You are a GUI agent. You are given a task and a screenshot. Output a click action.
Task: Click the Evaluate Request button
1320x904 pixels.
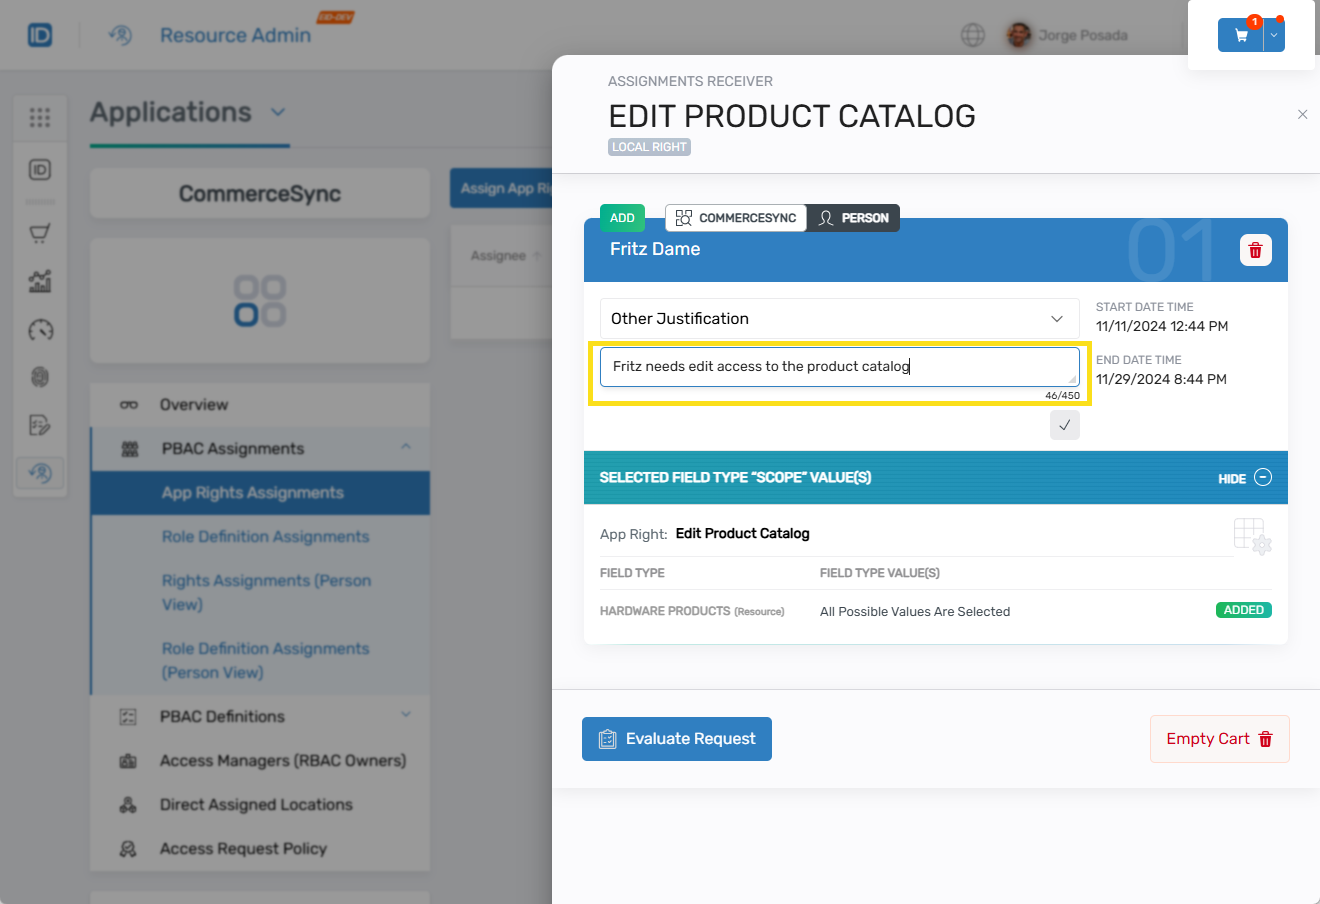click(677, 739)
